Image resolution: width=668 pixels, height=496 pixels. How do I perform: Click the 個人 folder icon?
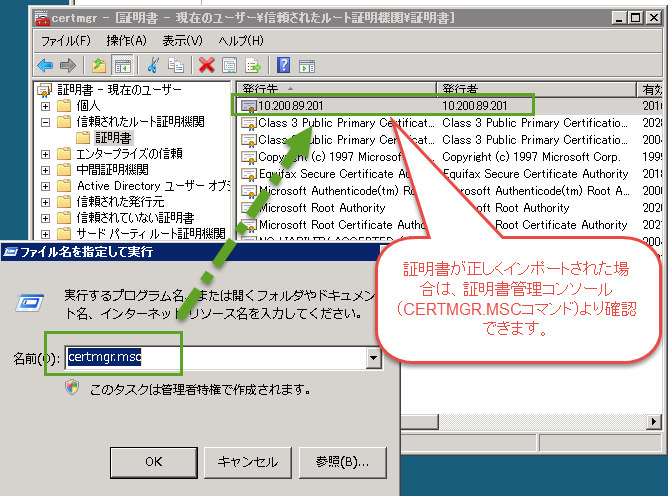(64, 105)
